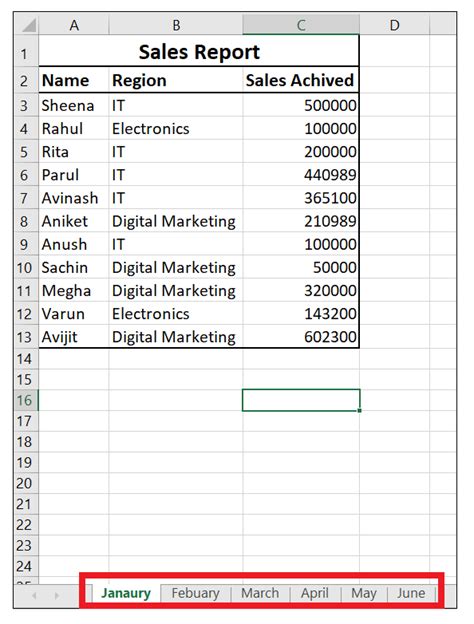Switch to the Febuary sheet tab
Viewport: 474px width, 624px height.
point(195,593)
